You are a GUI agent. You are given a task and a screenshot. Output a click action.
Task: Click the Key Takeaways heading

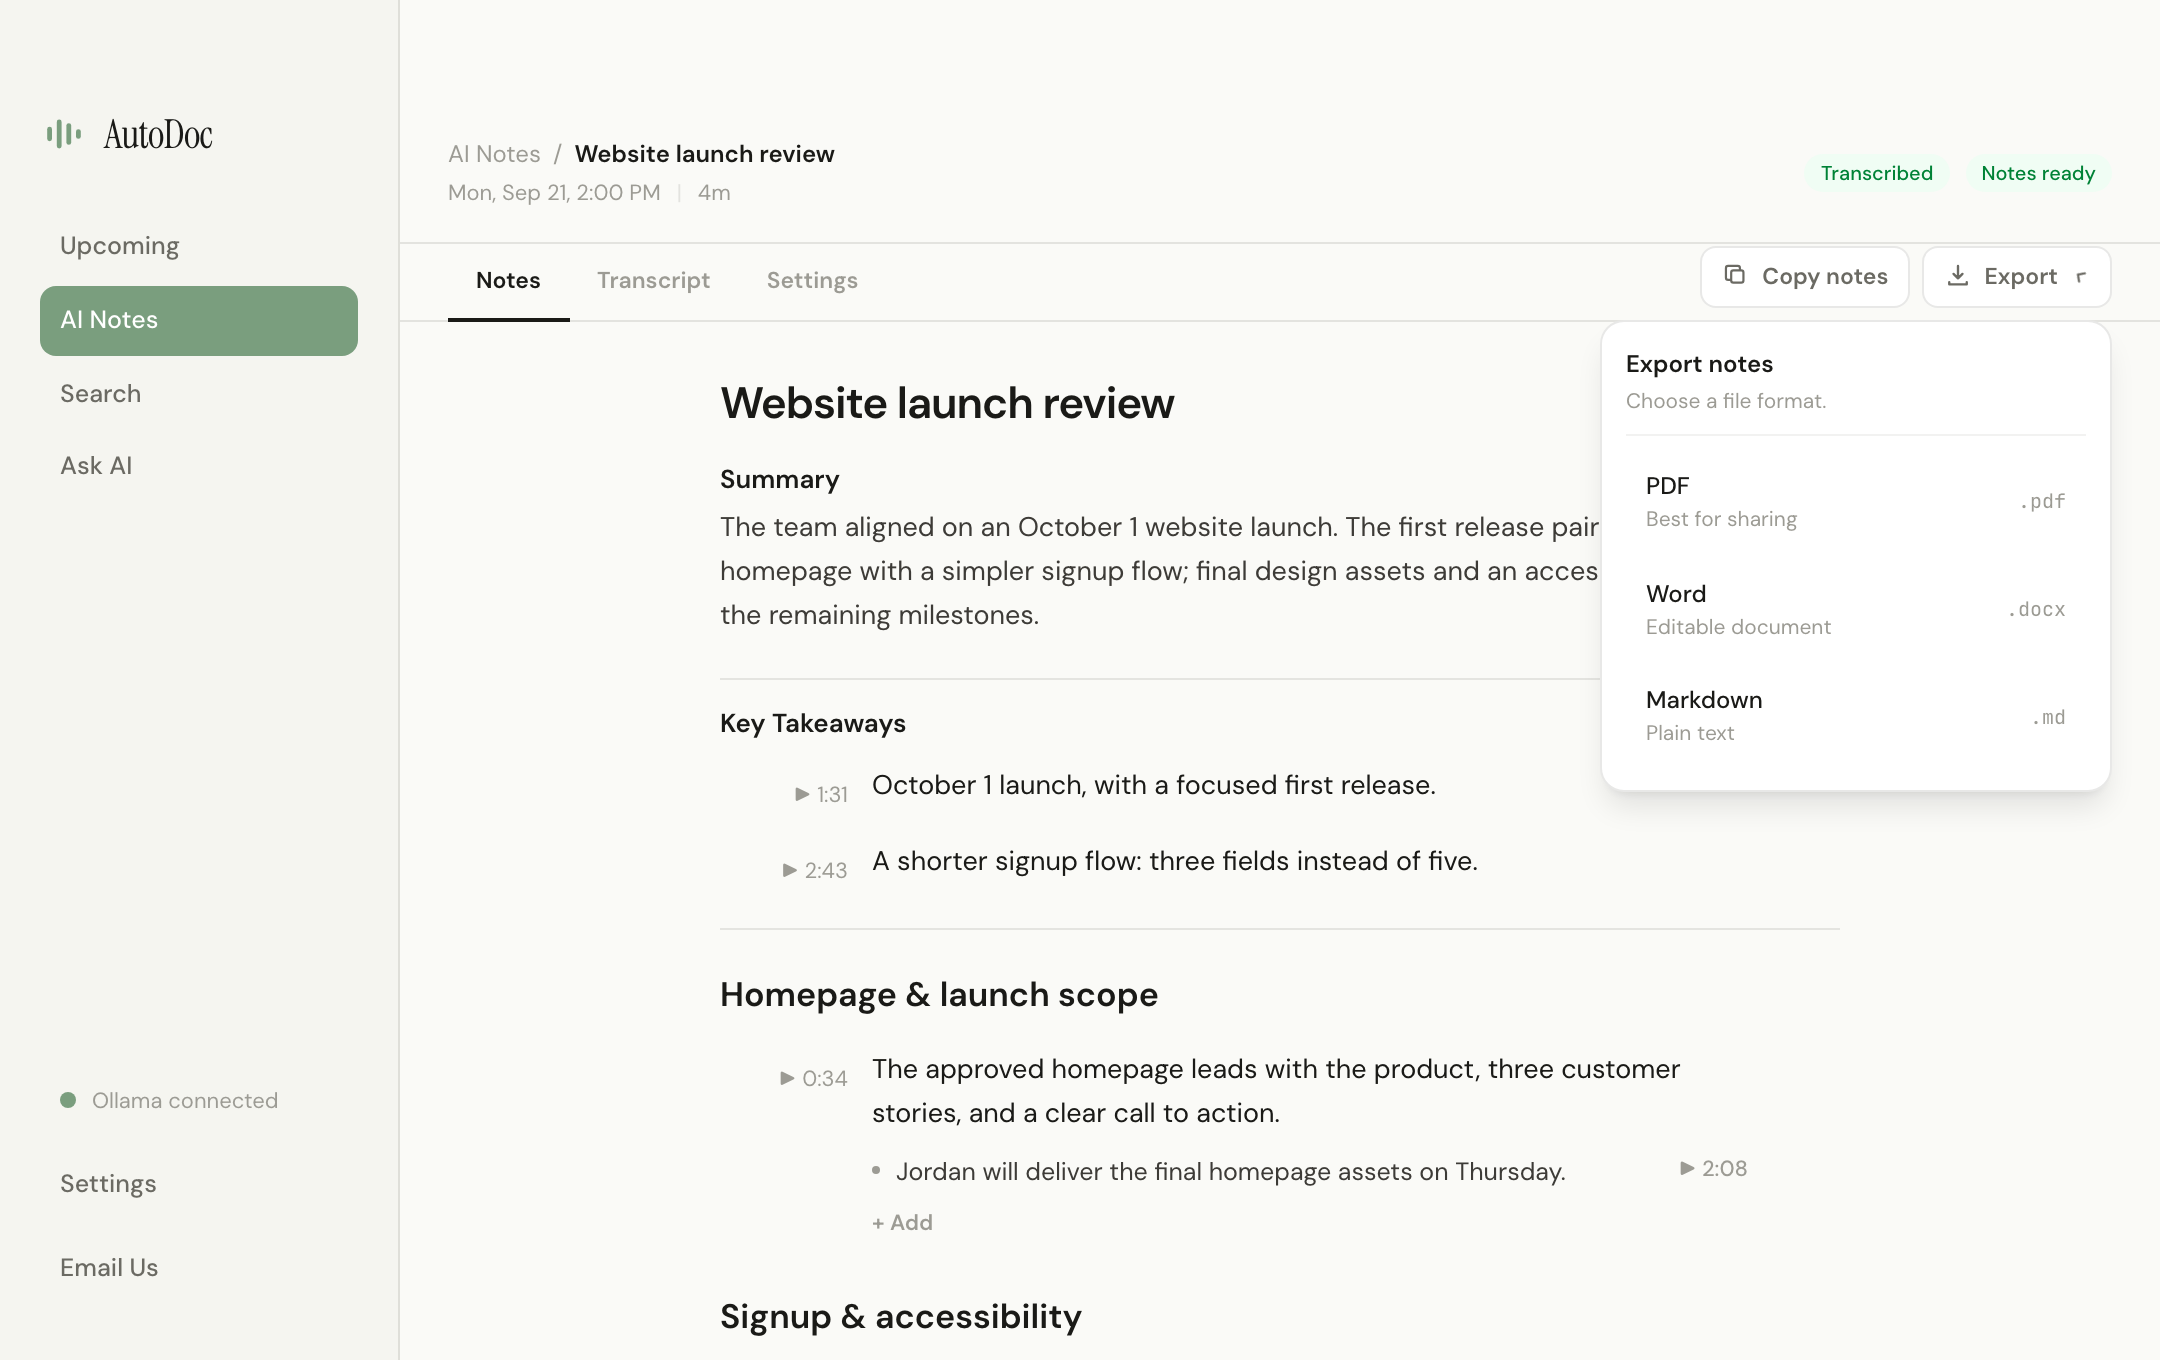click(x=813, y=723)
